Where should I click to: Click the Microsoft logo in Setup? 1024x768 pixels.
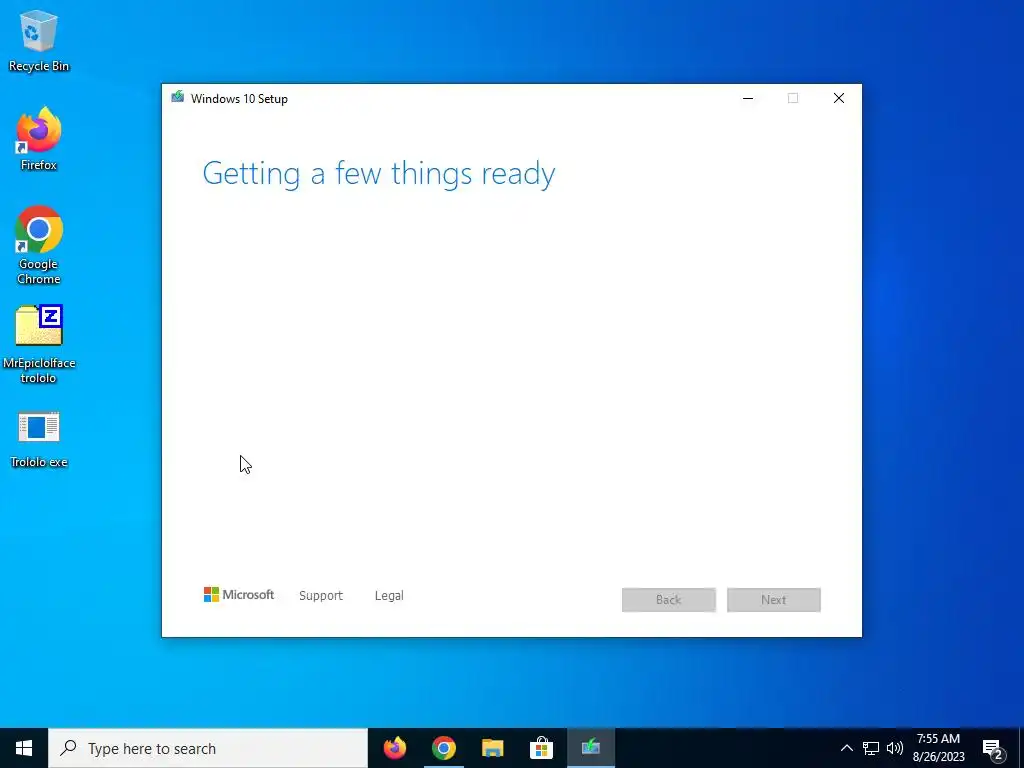pyautogui.click(x=239, y=594)
